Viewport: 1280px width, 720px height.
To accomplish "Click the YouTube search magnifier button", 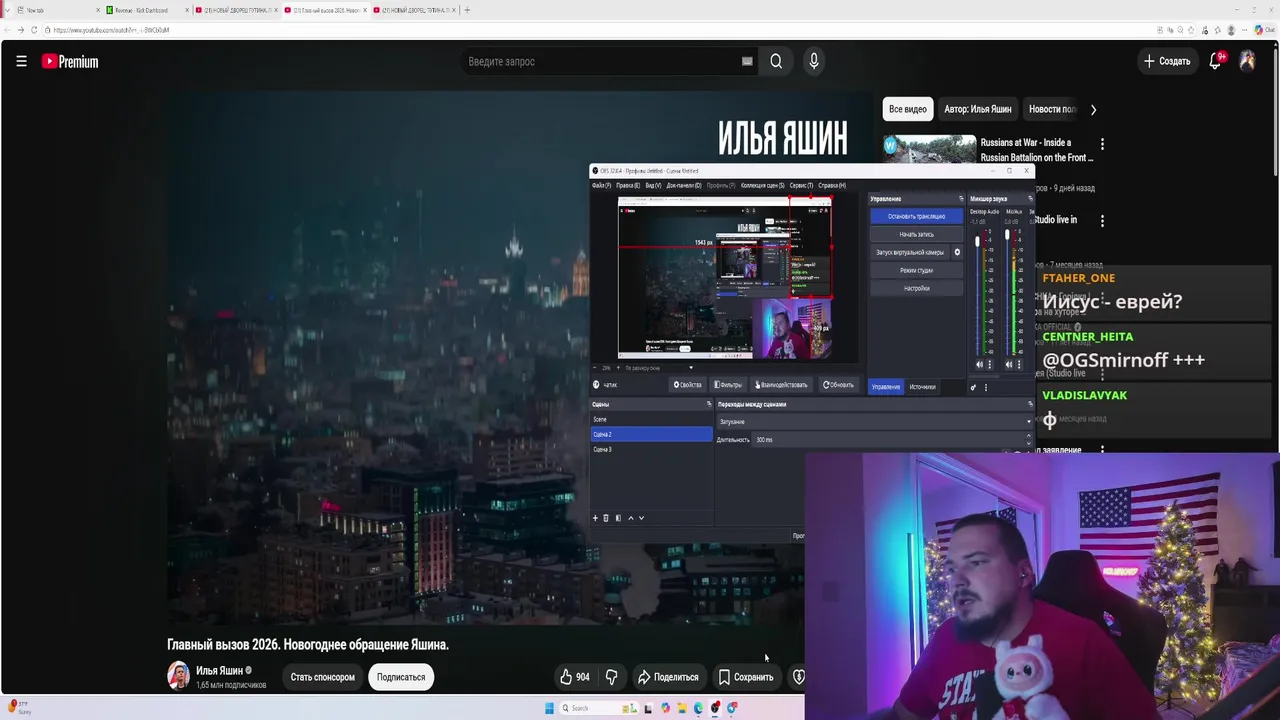I will pos(776,61).
